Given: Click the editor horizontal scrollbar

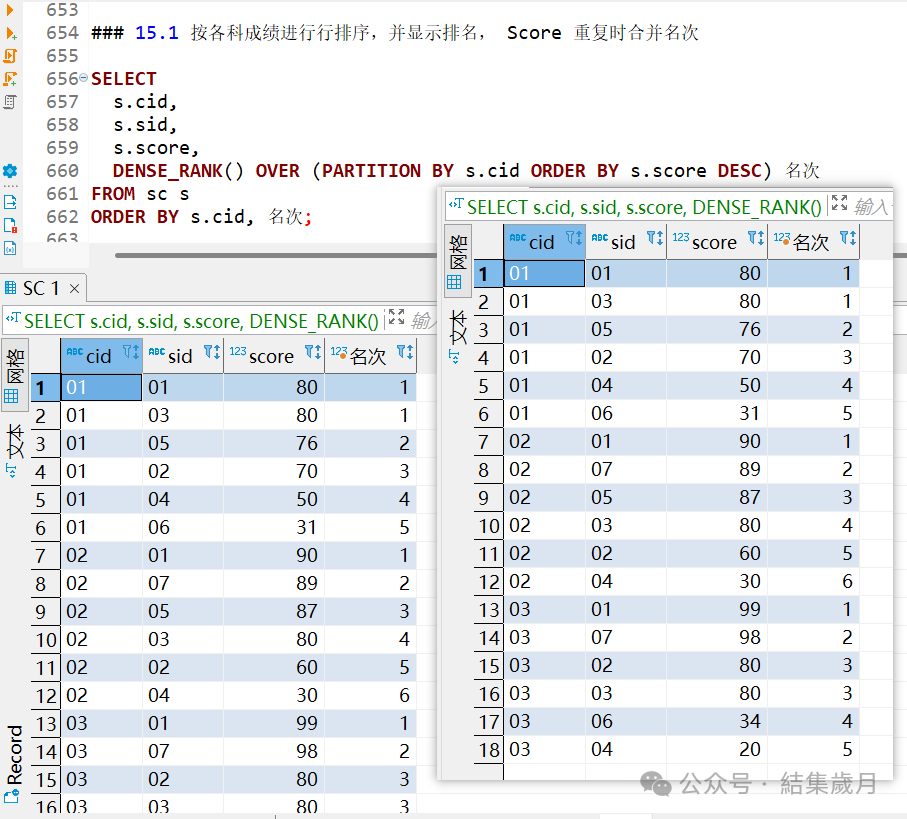Looking at the screenshot, I should tap(275, 255).
